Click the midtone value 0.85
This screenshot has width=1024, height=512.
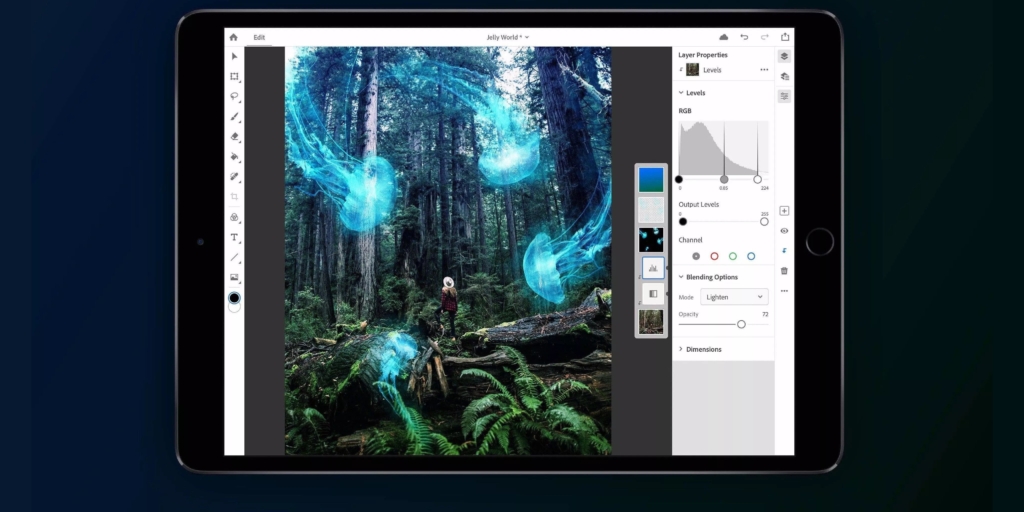click(x=724, y=188)
